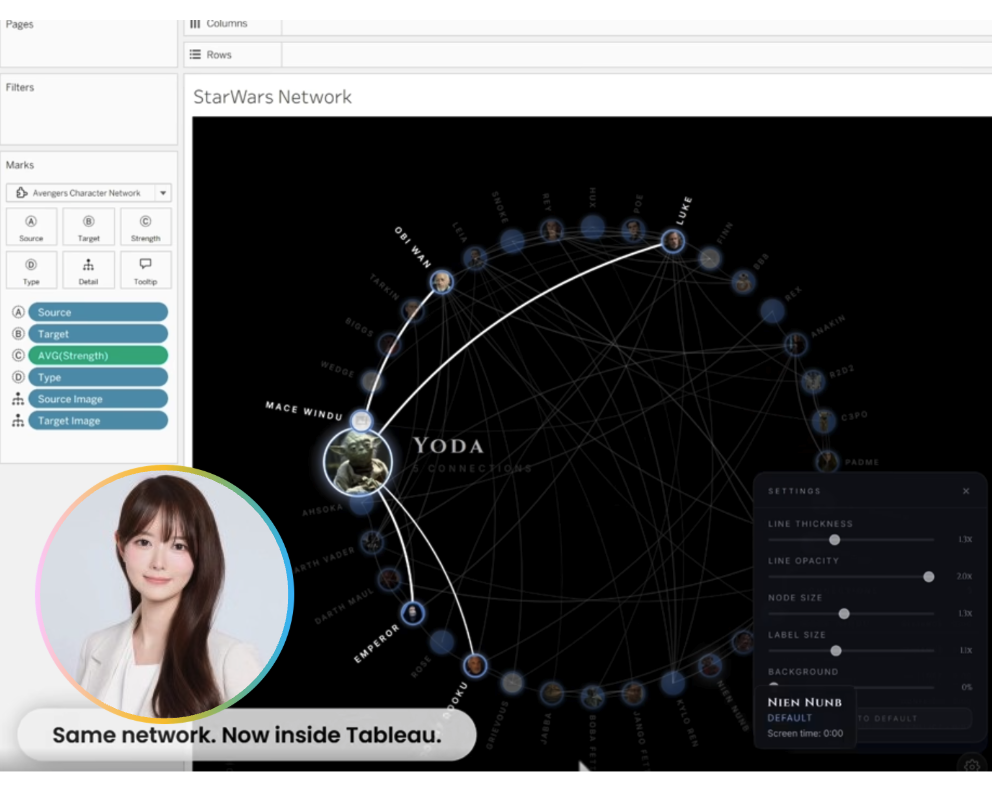Screen dimensions: 992x792
Task: Click the Strength encoding card
Action: [x=146, y=227]
